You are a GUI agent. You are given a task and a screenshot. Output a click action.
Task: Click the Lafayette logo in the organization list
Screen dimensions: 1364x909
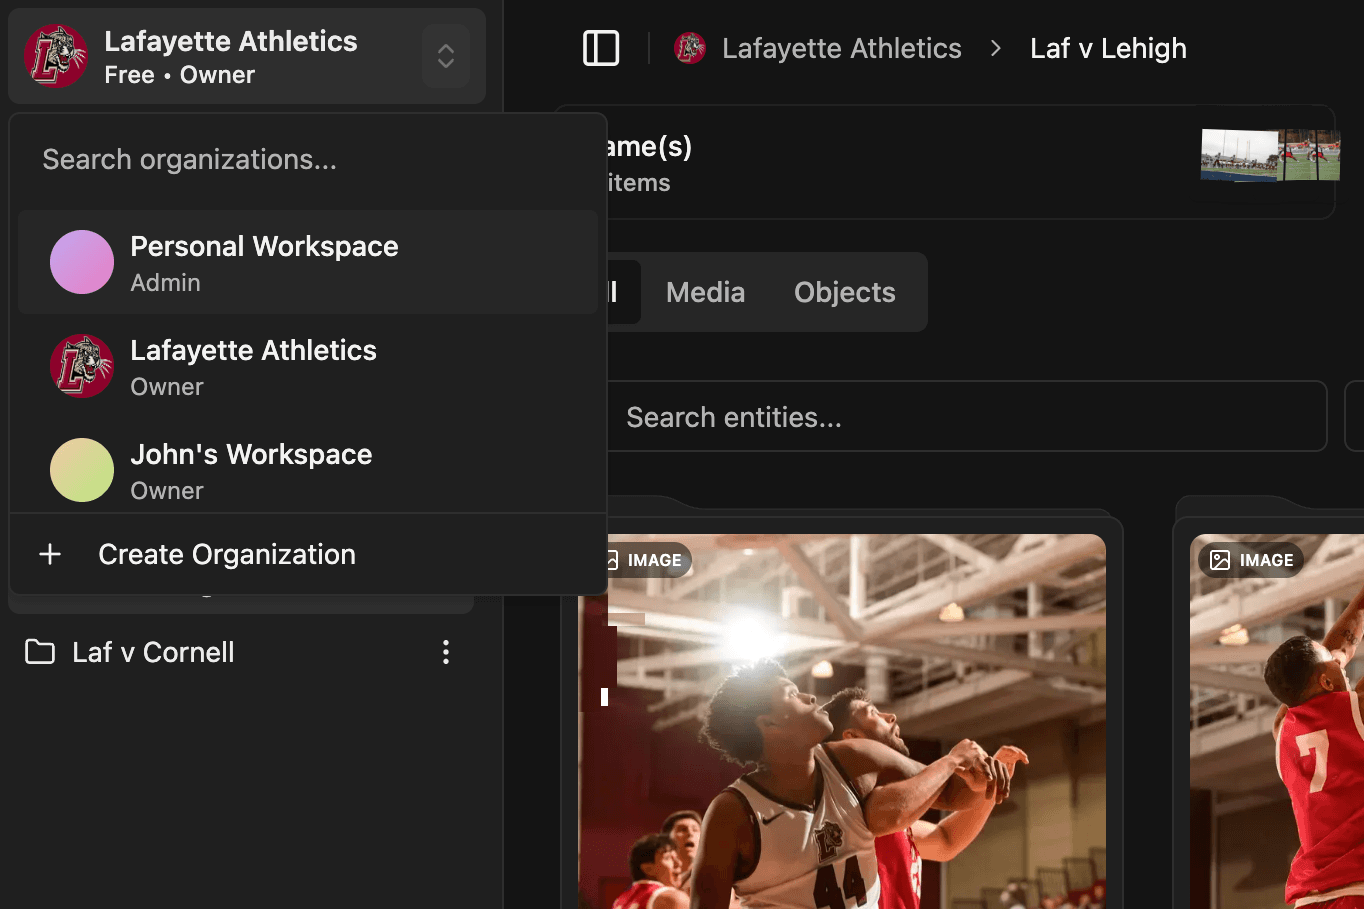point(82,366)
